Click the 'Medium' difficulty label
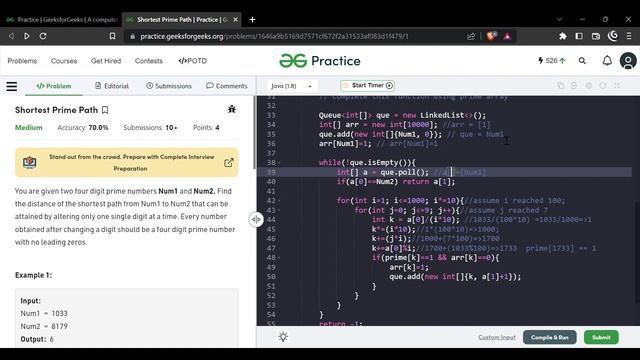The width and height of the screenshot is (640, 360). point(29,128)
